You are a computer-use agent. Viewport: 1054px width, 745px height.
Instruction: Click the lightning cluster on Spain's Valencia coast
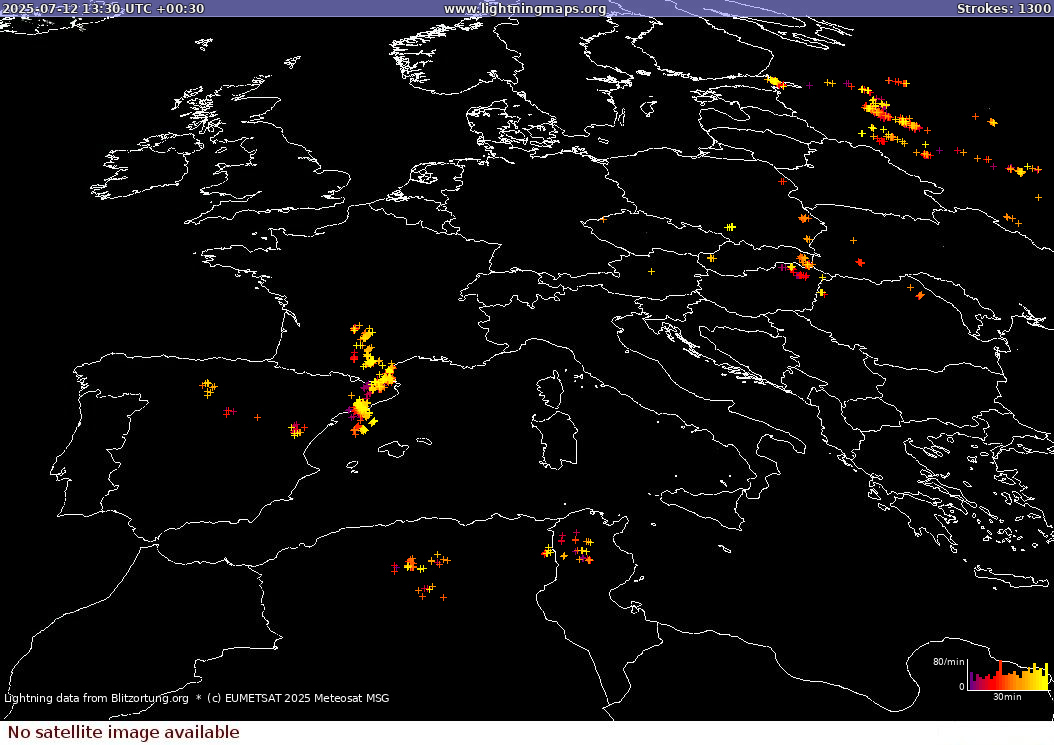[296, 430]
